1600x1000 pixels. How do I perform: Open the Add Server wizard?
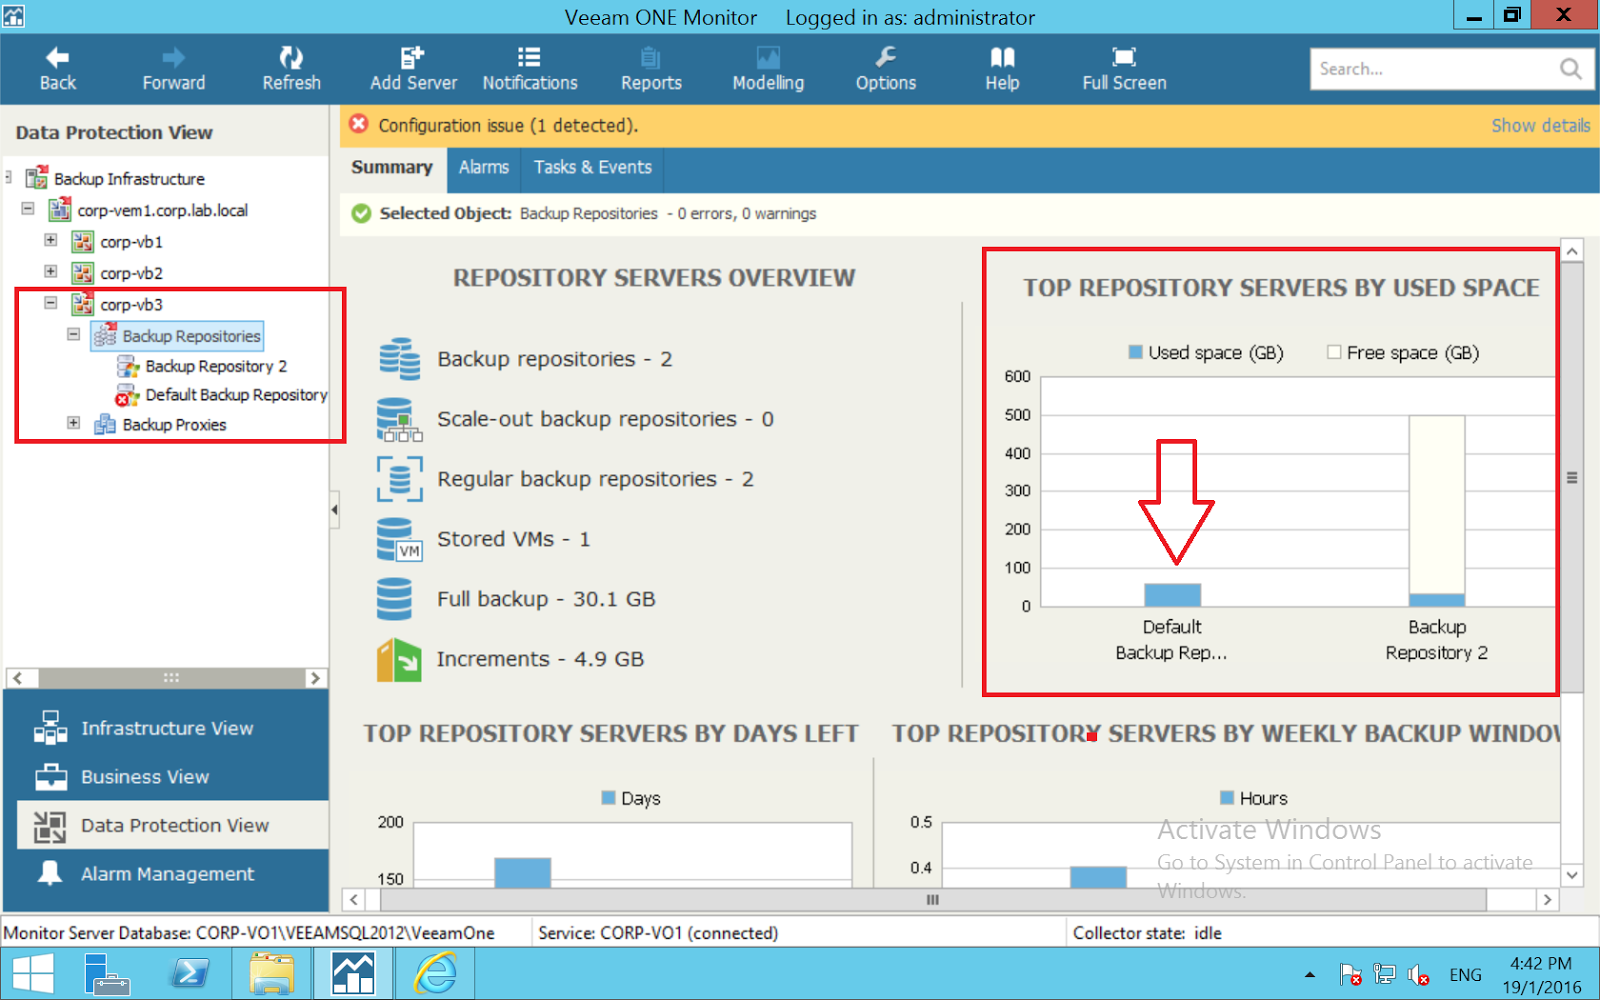click(413, 69)
